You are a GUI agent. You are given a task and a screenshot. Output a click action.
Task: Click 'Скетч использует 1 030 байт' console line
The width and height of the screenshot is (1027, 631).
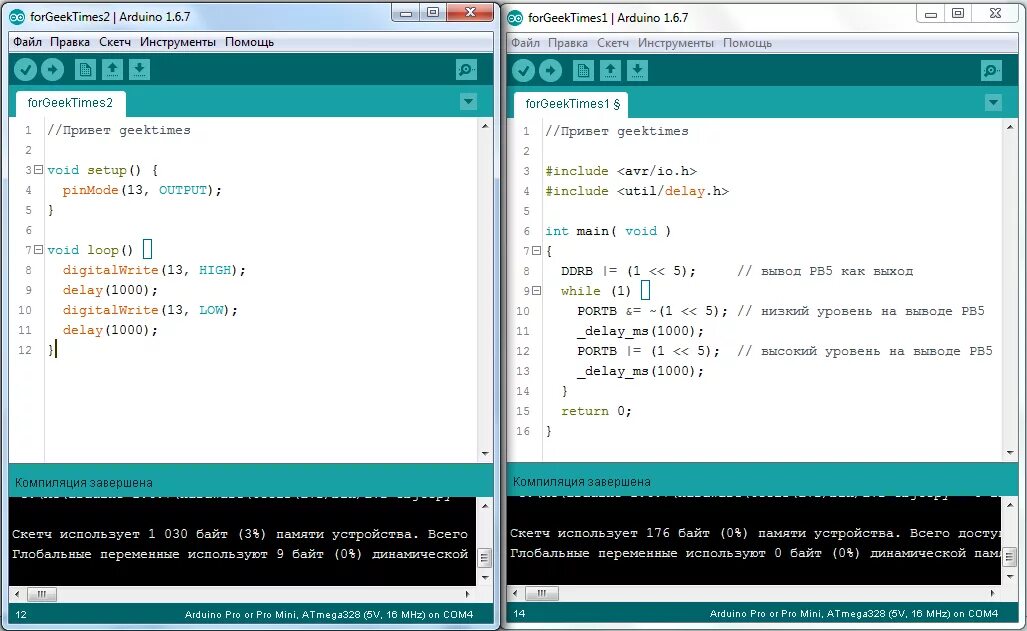click(240, 534)
